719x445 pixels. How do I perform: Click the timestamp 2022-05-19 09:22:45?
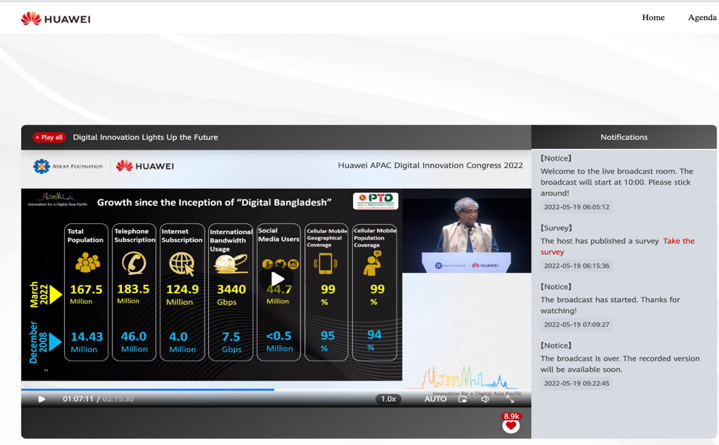pos(576,383)
